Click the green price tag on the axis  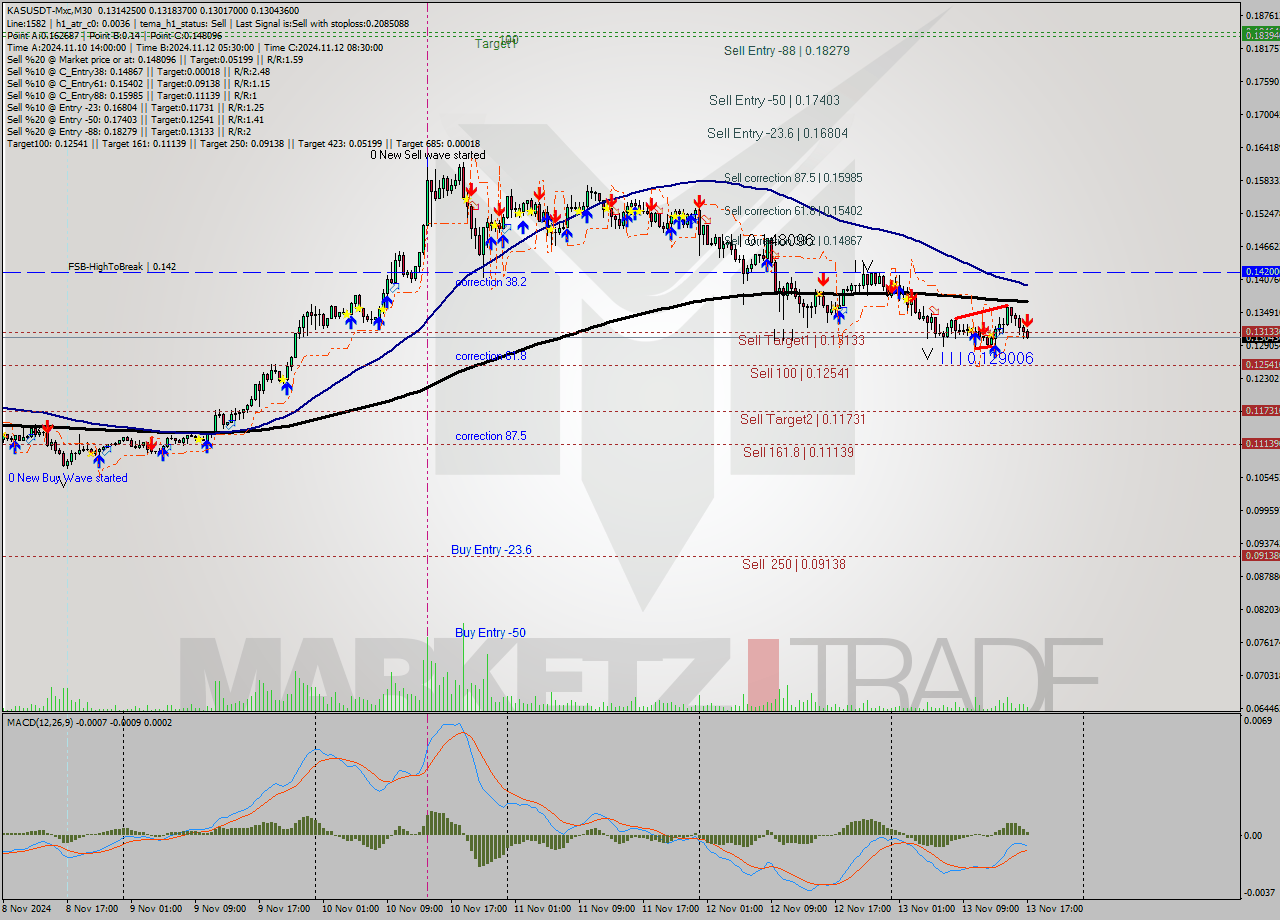[x=1259, y=34]
